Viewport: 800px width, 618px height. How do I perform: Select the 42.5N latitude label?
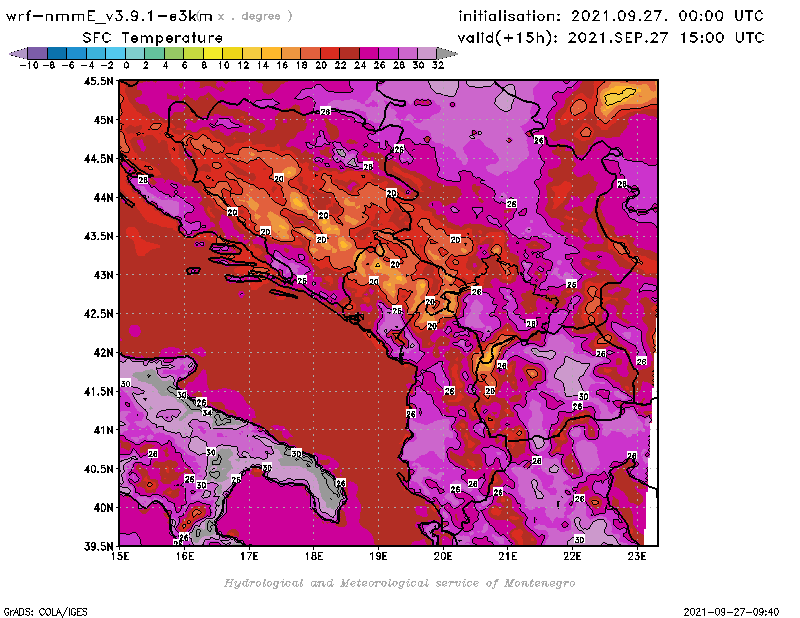pyautogui.click(x=98, y=313)
